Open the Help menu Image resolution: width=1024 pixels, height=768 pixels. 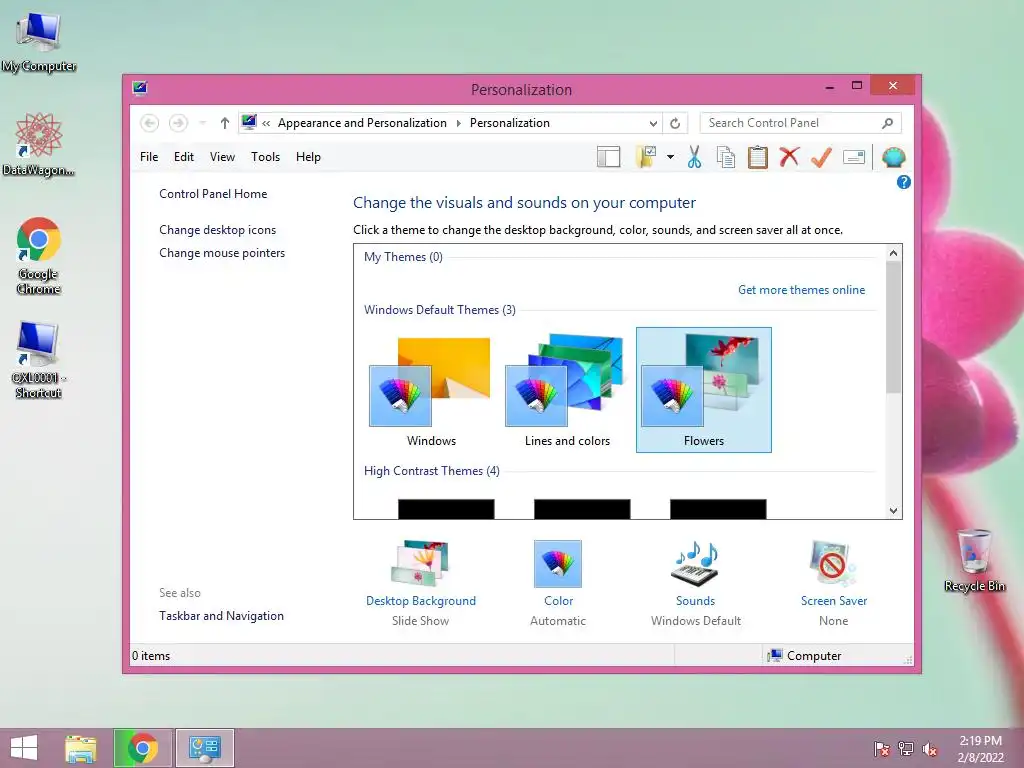[308, 157]
